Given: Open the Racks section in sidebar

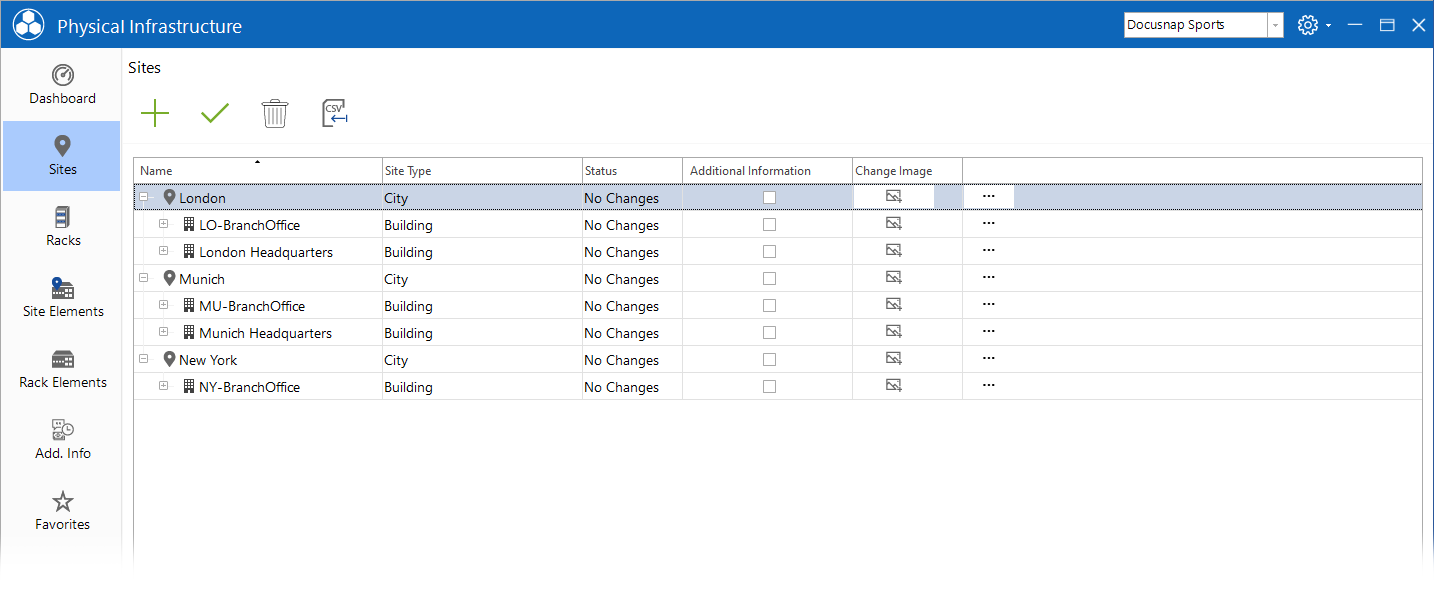Looking at the screenshot, I should [x=62, y=226].
